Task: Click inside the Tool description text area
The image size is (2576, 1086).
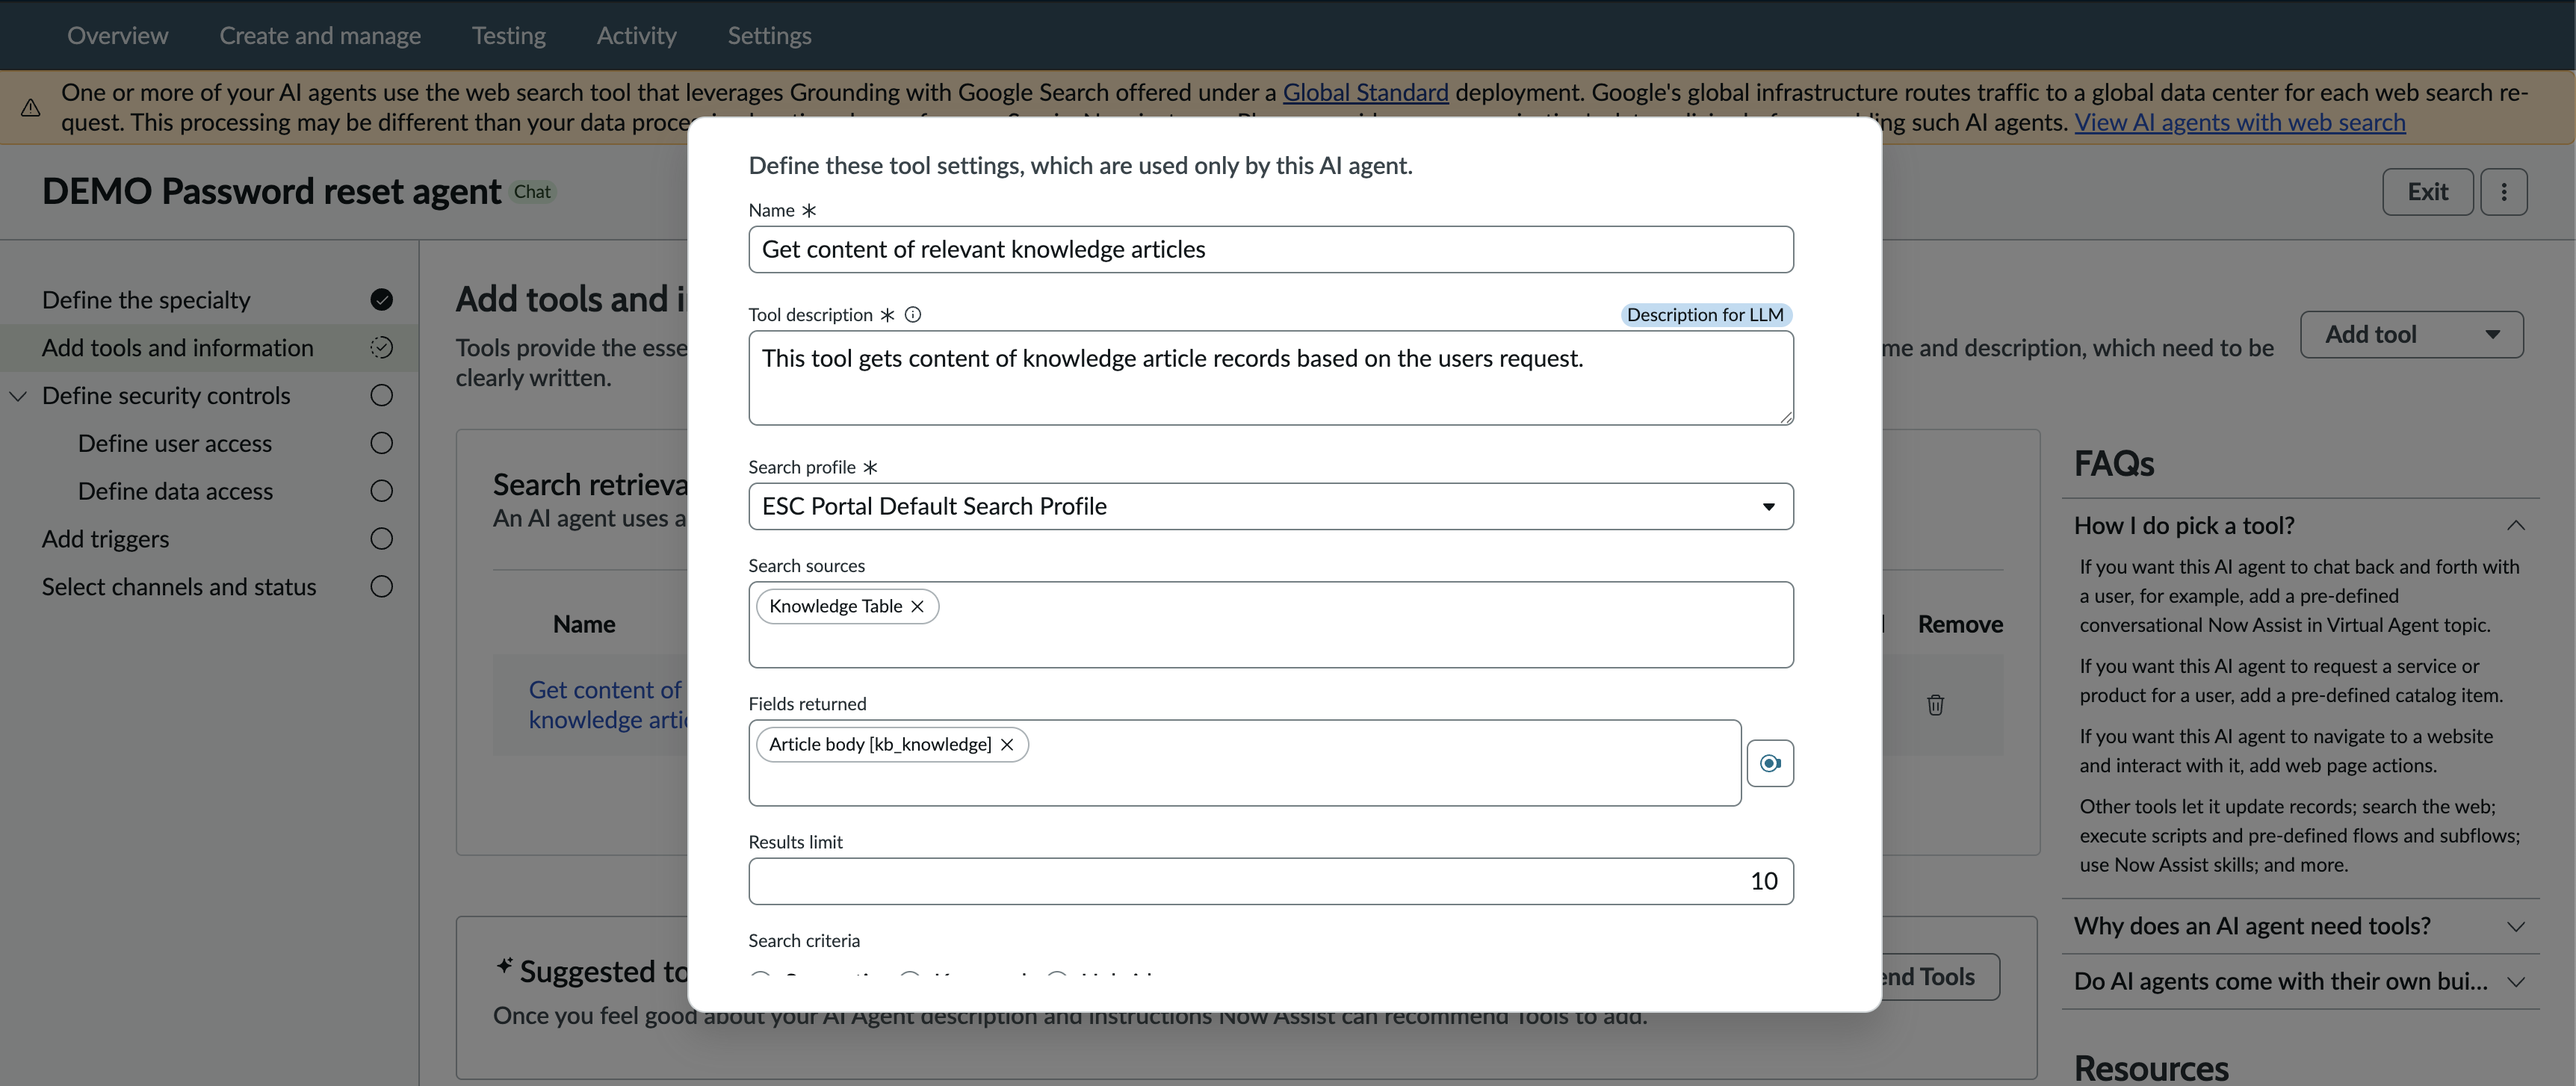Action: 1270,378
